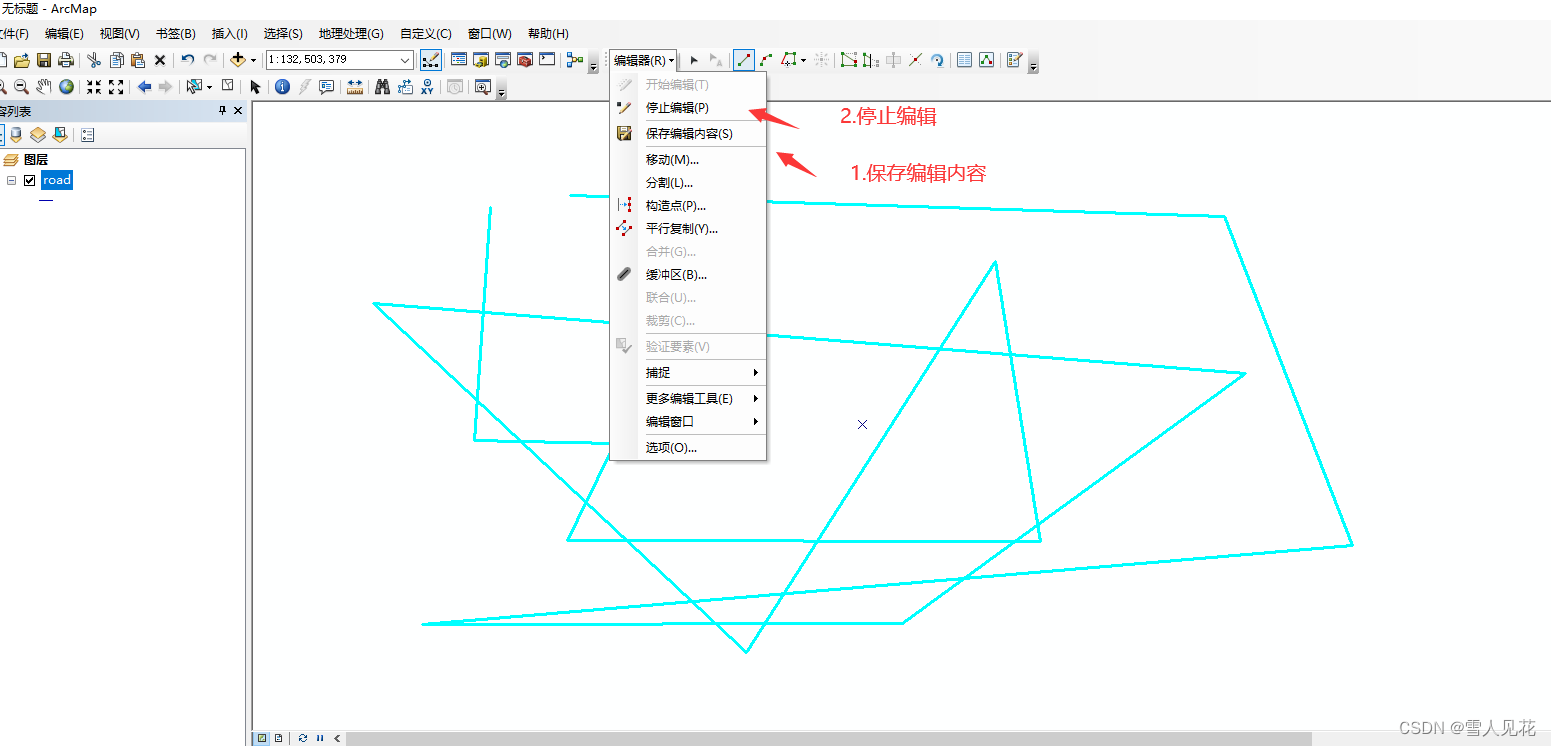Click the road layer blue line symbol
This screenshot has width=1551, height=746.
tap(46, 200)
